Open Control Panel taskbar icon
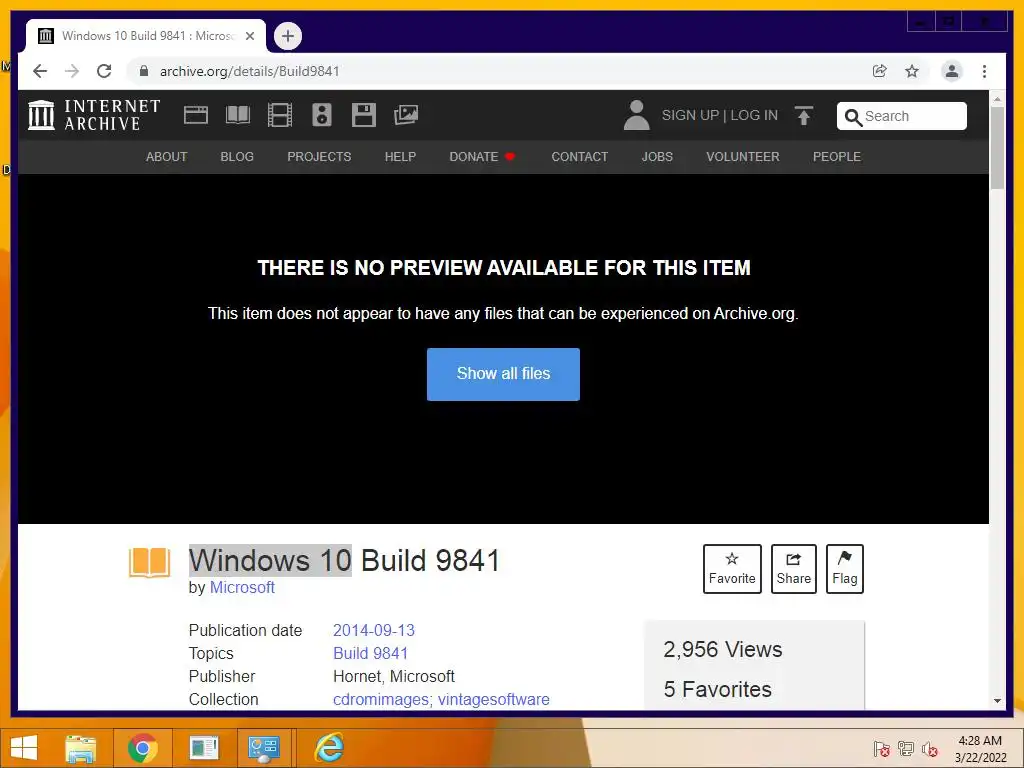The height and width of the screenshot is (768, 1024). (x=264, y=748)
